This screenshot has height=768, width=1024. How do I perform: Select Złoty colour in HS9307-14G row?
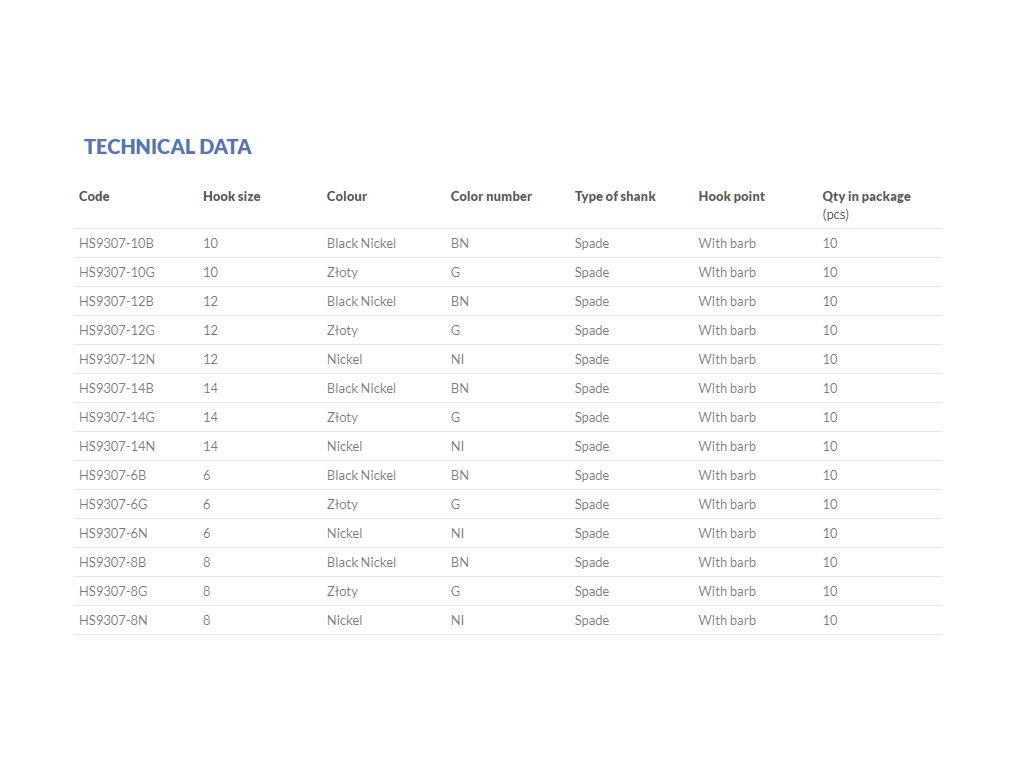pyautogui.click(x=342, y=417)
